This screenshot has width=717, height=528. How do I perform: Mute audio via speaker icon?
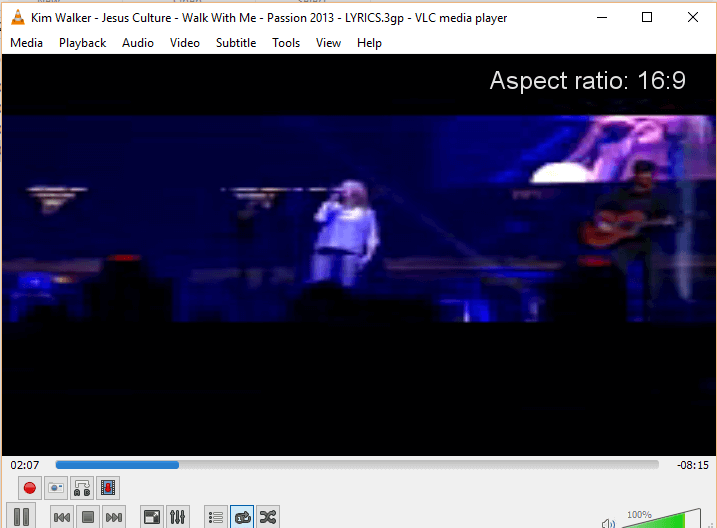pos(608,523)
